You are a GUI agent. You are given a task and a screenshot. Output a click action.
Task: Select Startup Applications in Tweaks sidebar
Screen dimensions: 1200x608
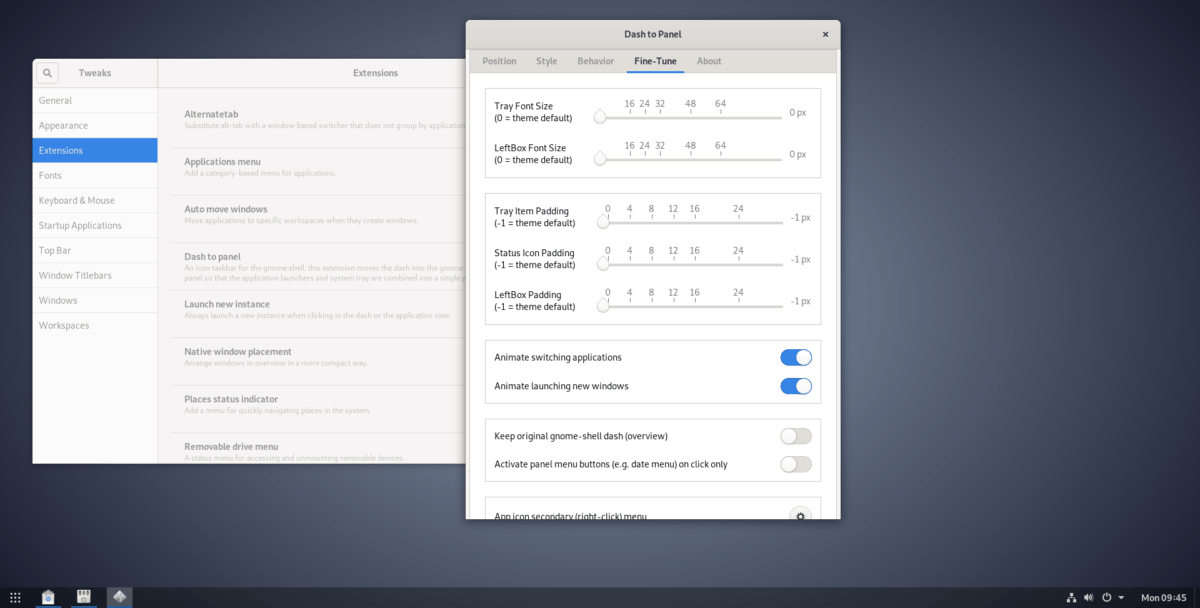tap(95, 225)
